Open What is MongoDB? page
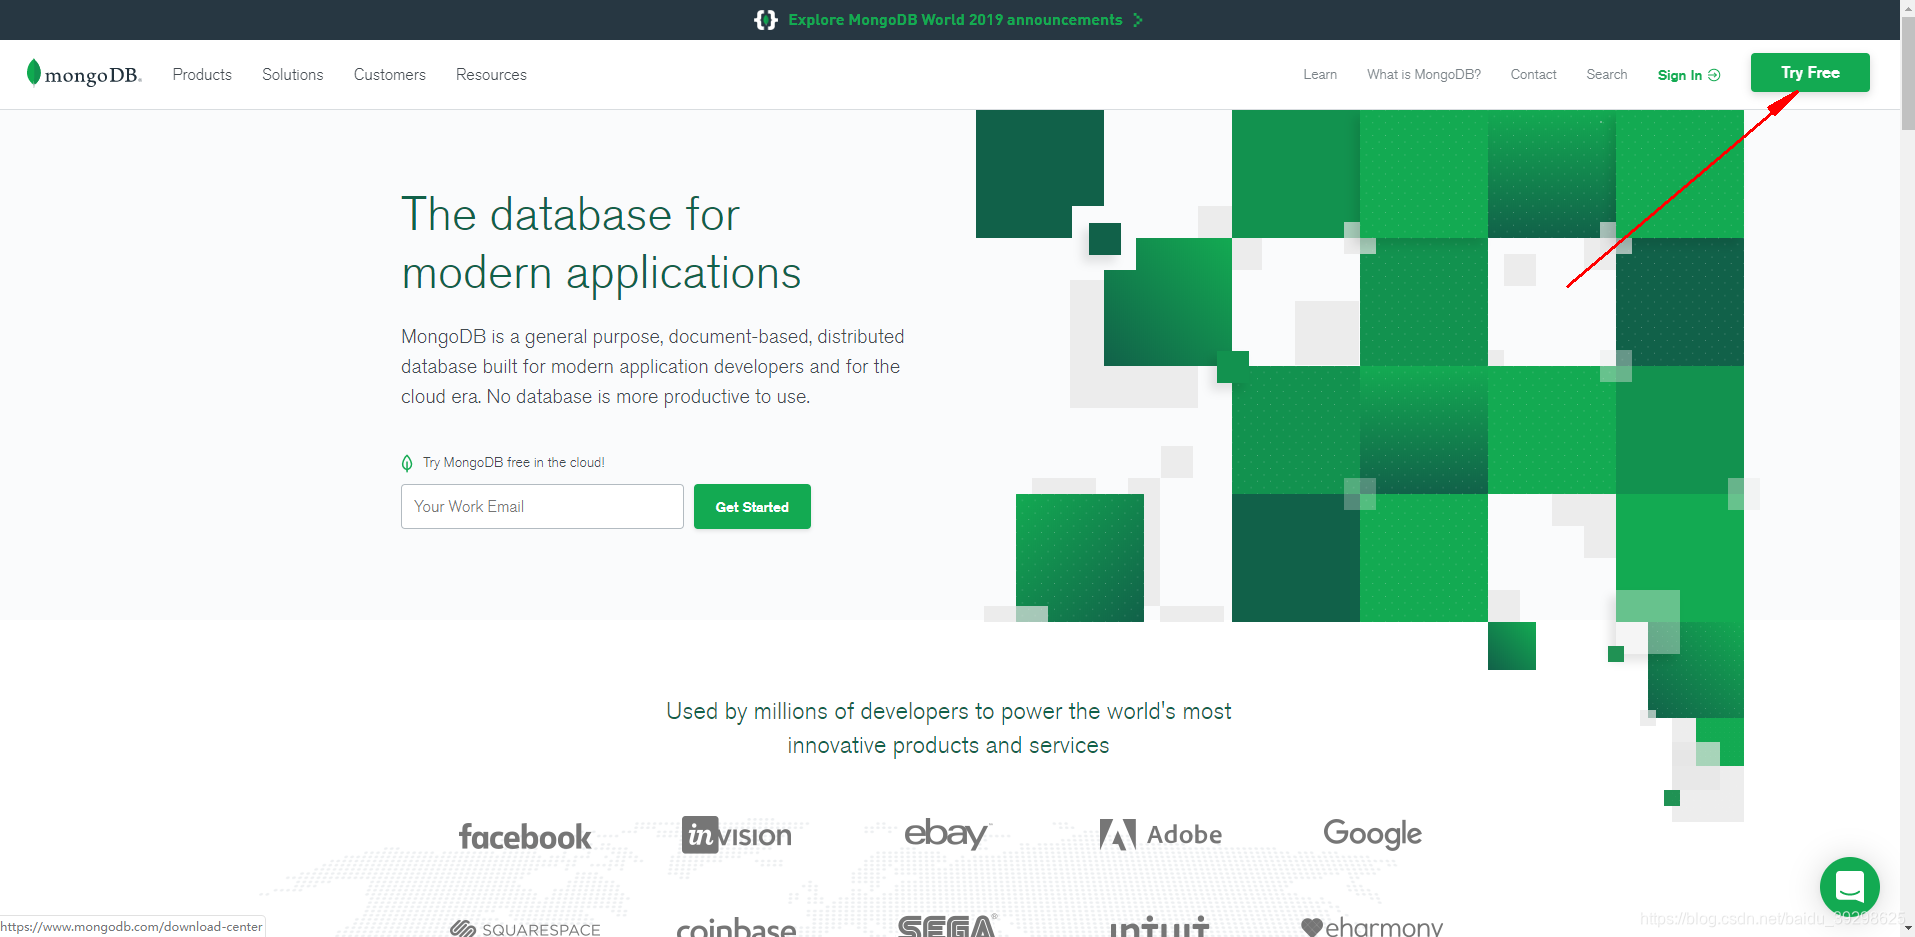This screenshot has height=937, width=1915. coord(1424,75)
